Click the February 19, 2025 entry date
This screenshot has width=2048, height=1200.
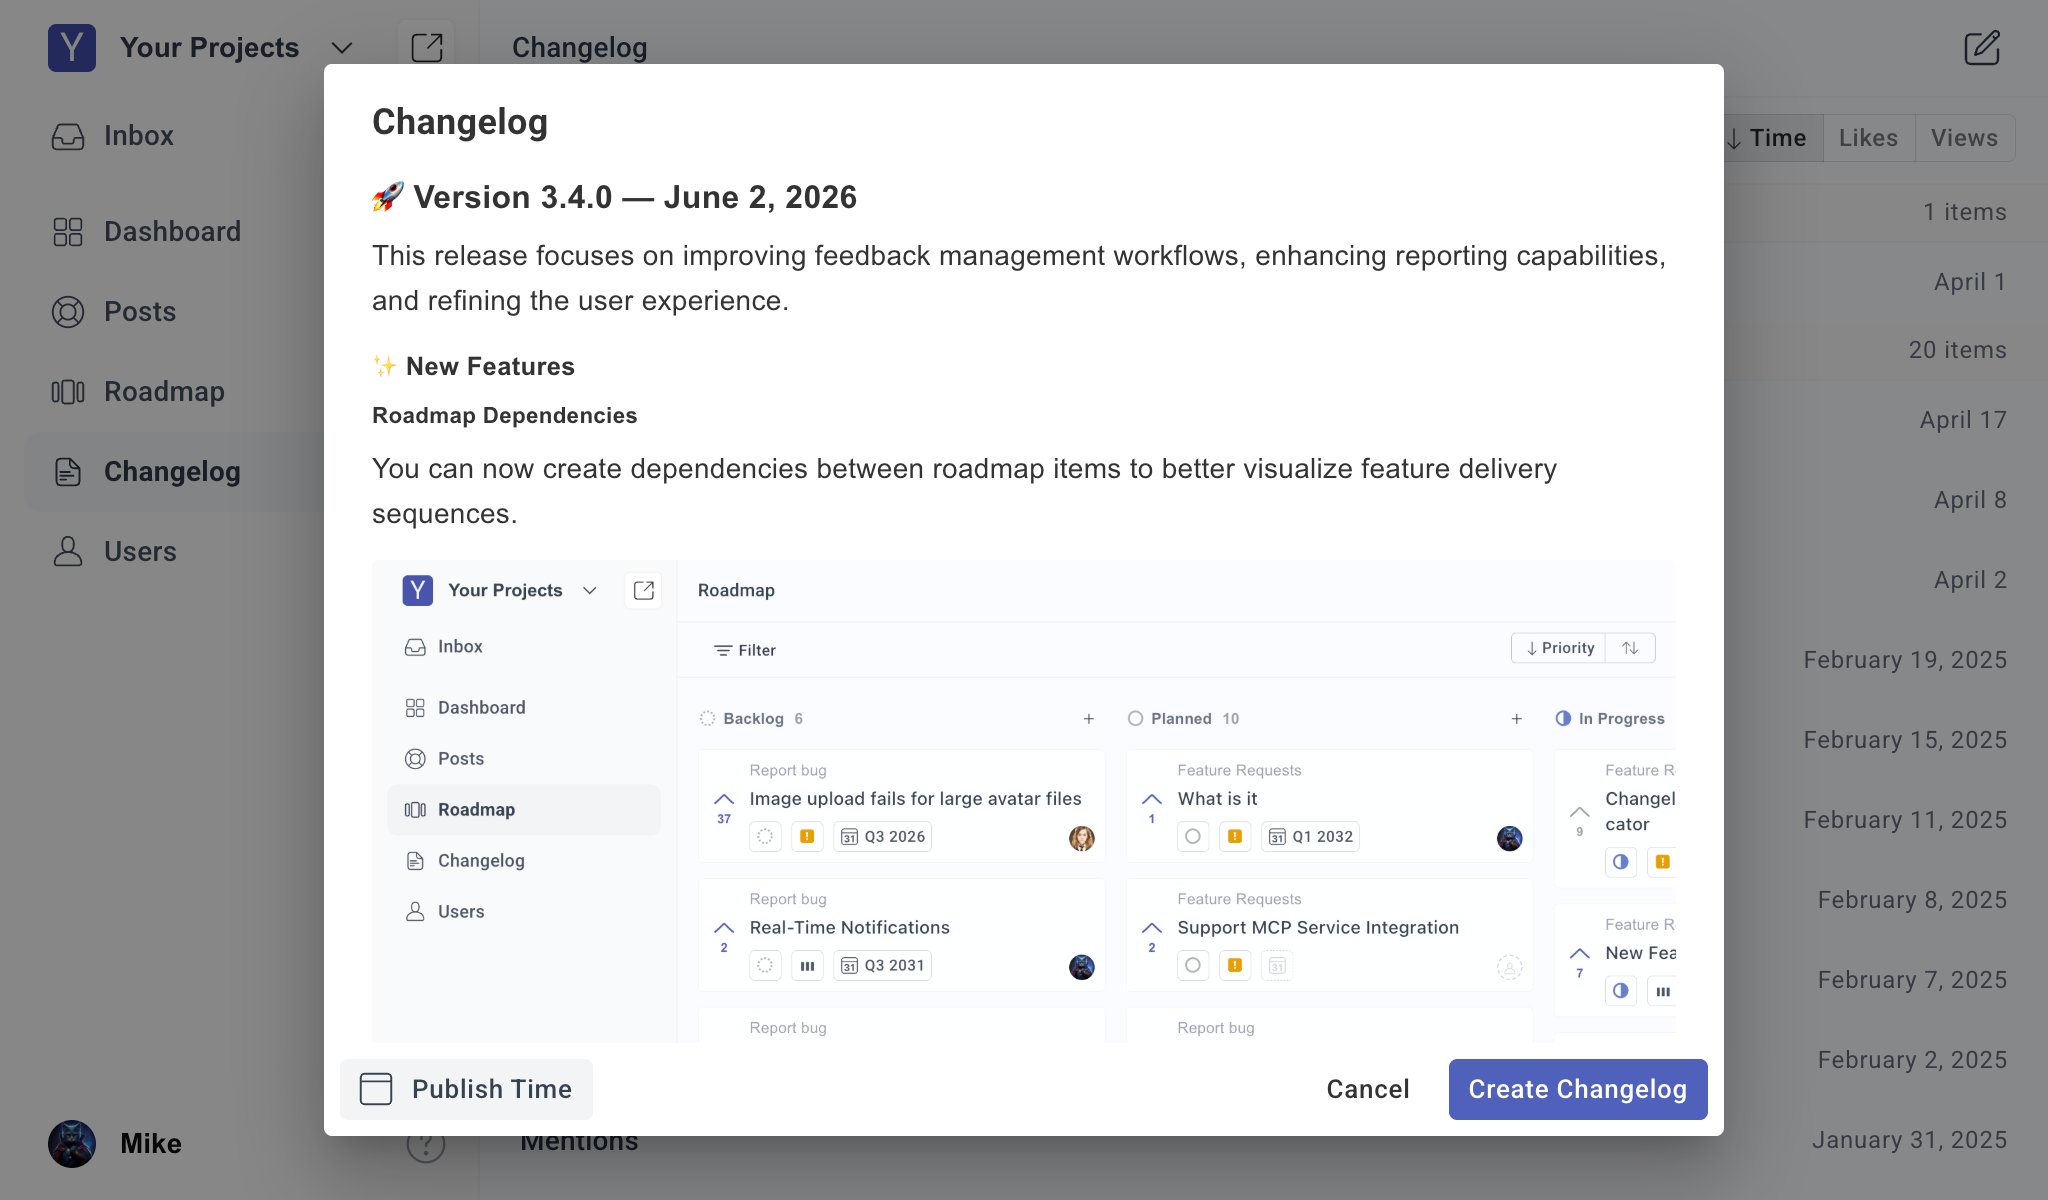pos(1905,660)
